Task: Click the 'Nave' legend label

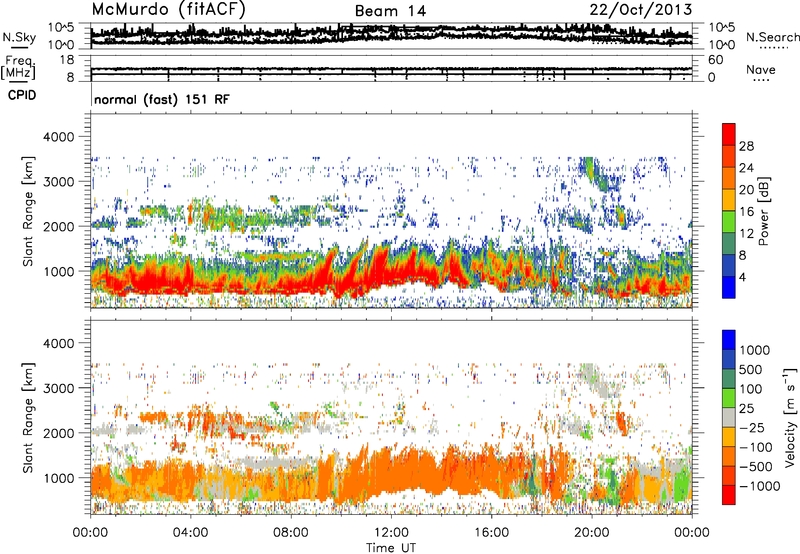Action: (761, 69)
